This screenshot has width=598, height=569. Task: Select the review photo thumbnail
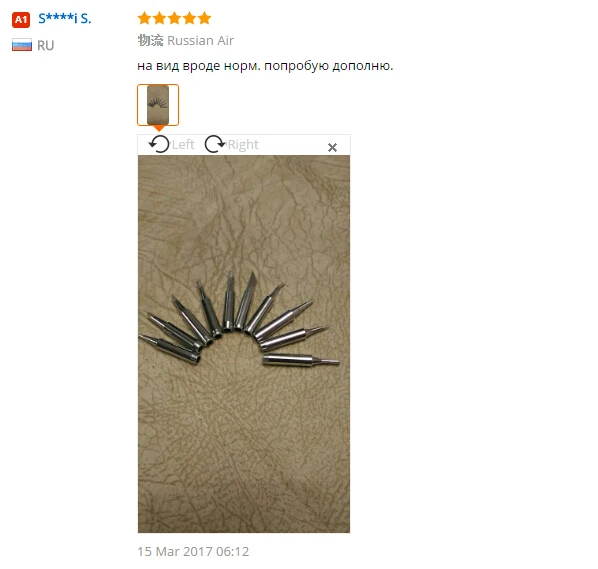point(158,105)
